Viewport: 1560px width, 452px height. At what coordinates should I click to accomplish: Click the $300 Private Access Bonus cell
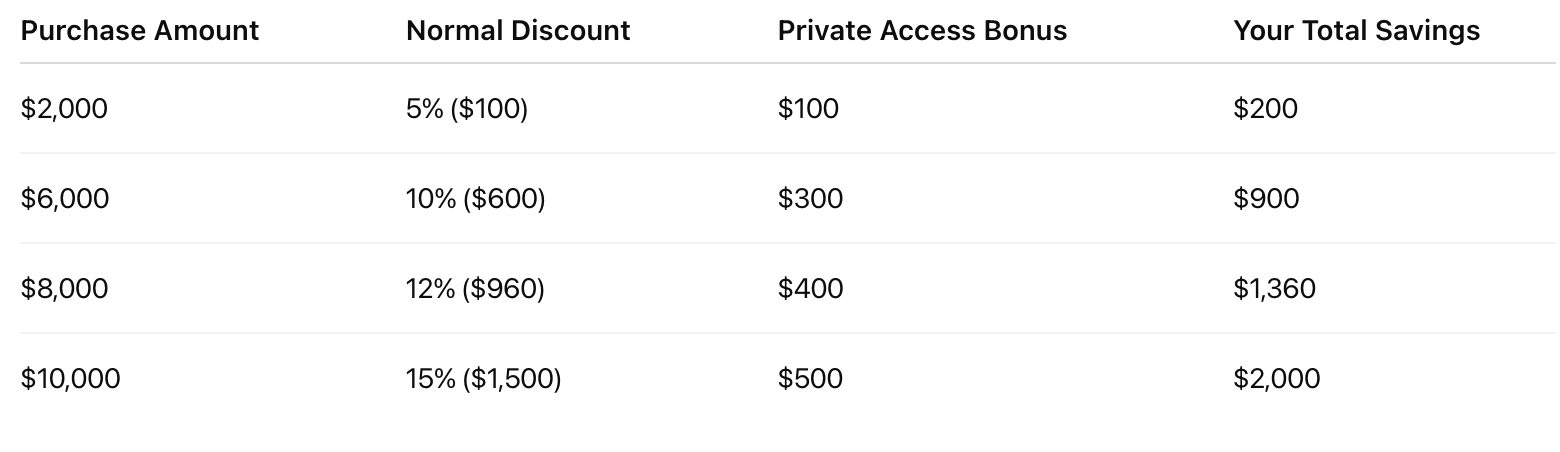(810, 199)
